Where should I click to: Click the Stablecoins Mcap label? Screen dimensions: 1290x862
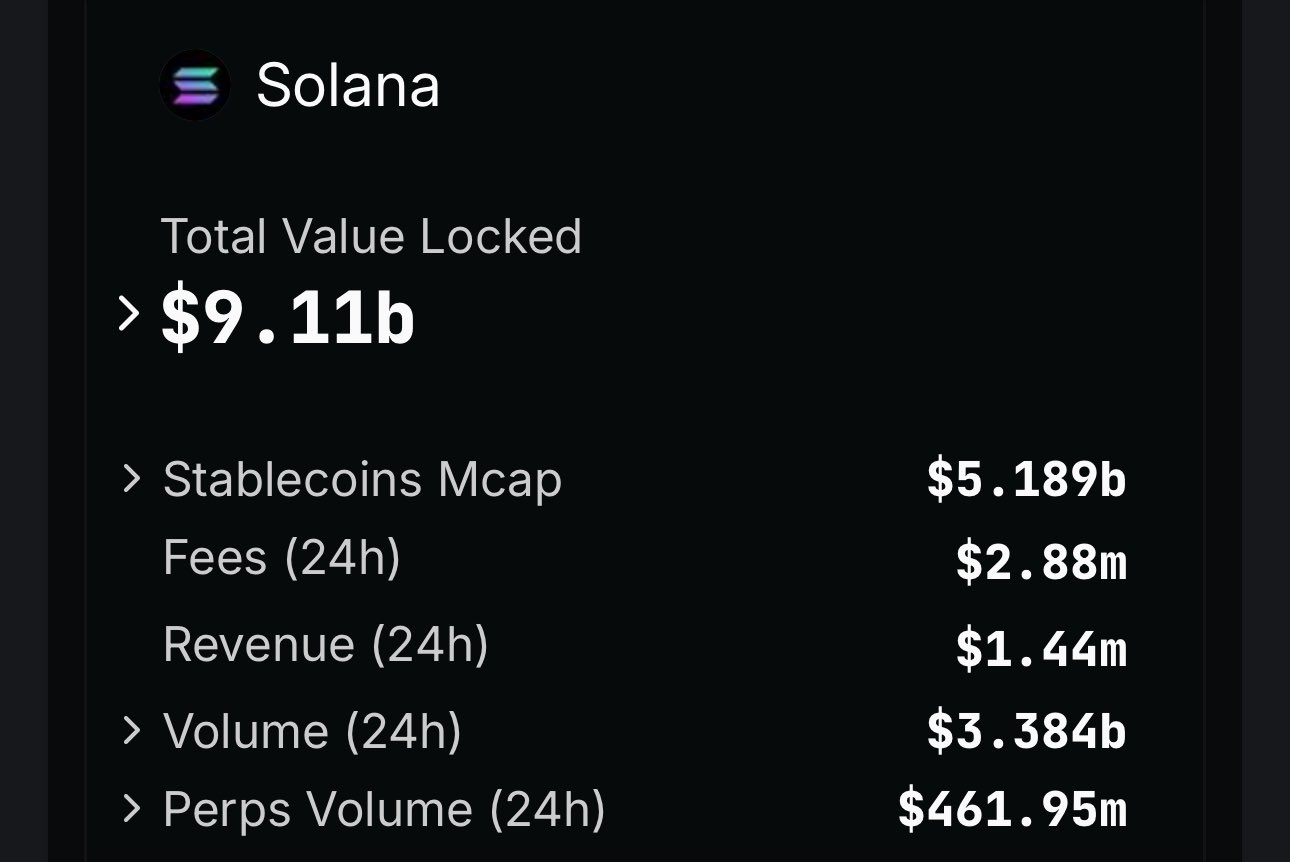click(362, 480)
